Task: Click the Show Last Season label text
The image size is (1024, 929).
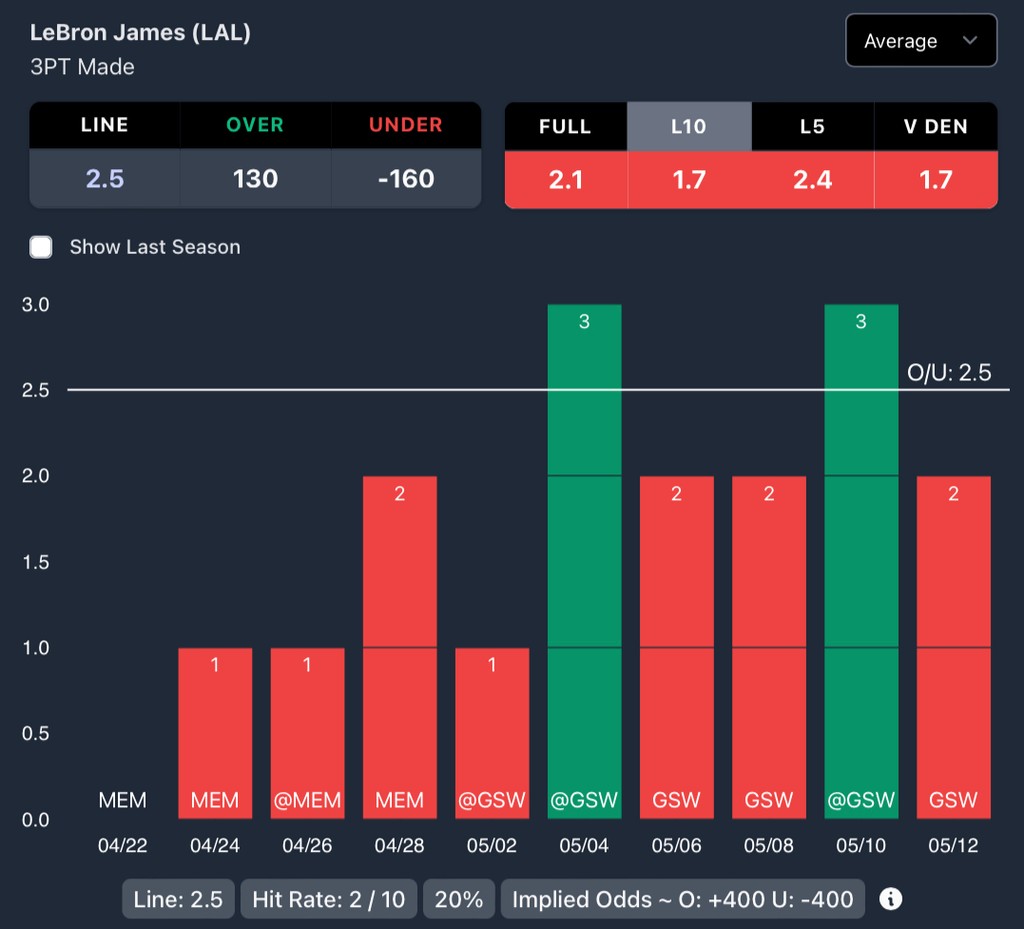Action: (x=155, y=247)
